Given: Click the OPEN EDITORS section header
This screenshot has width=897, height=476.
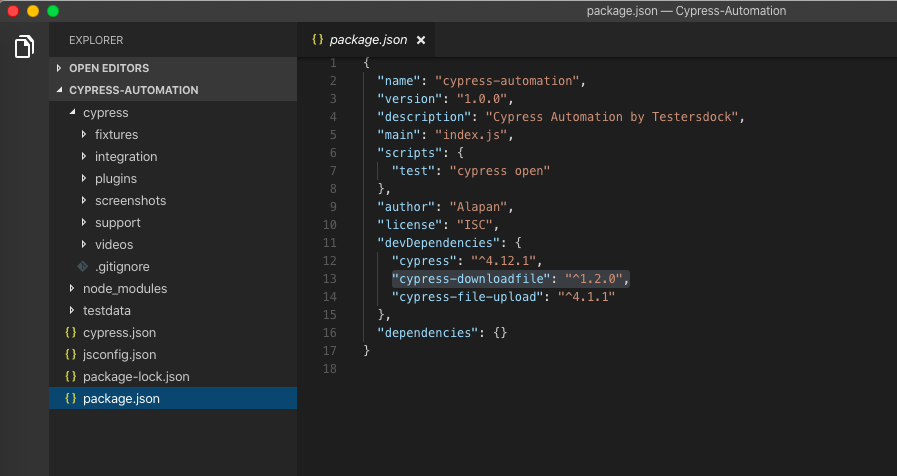Looking at the screenshot, I should tap(173, 68).
